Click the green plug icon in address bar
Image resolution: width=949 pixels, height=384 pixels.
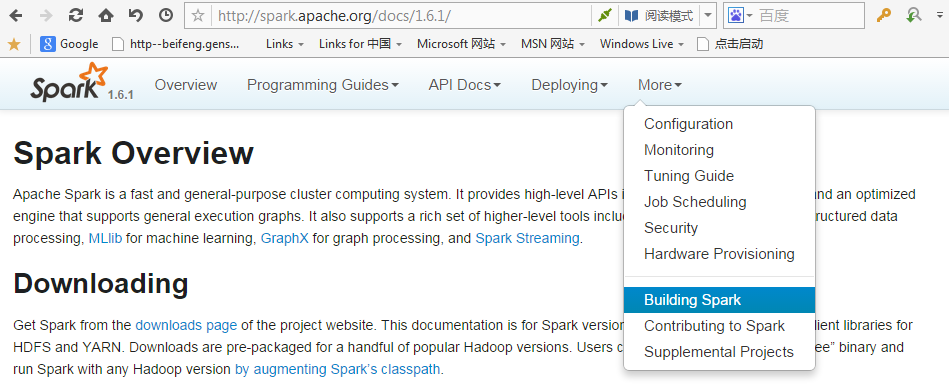605,16
